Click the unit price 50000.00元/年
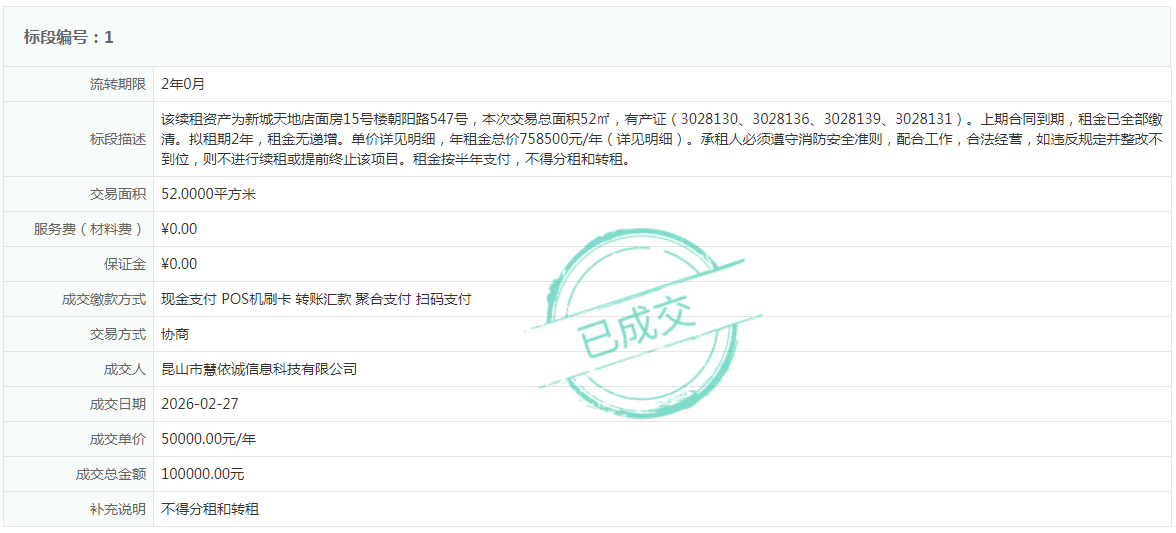1176x533 pixels. 208,439
